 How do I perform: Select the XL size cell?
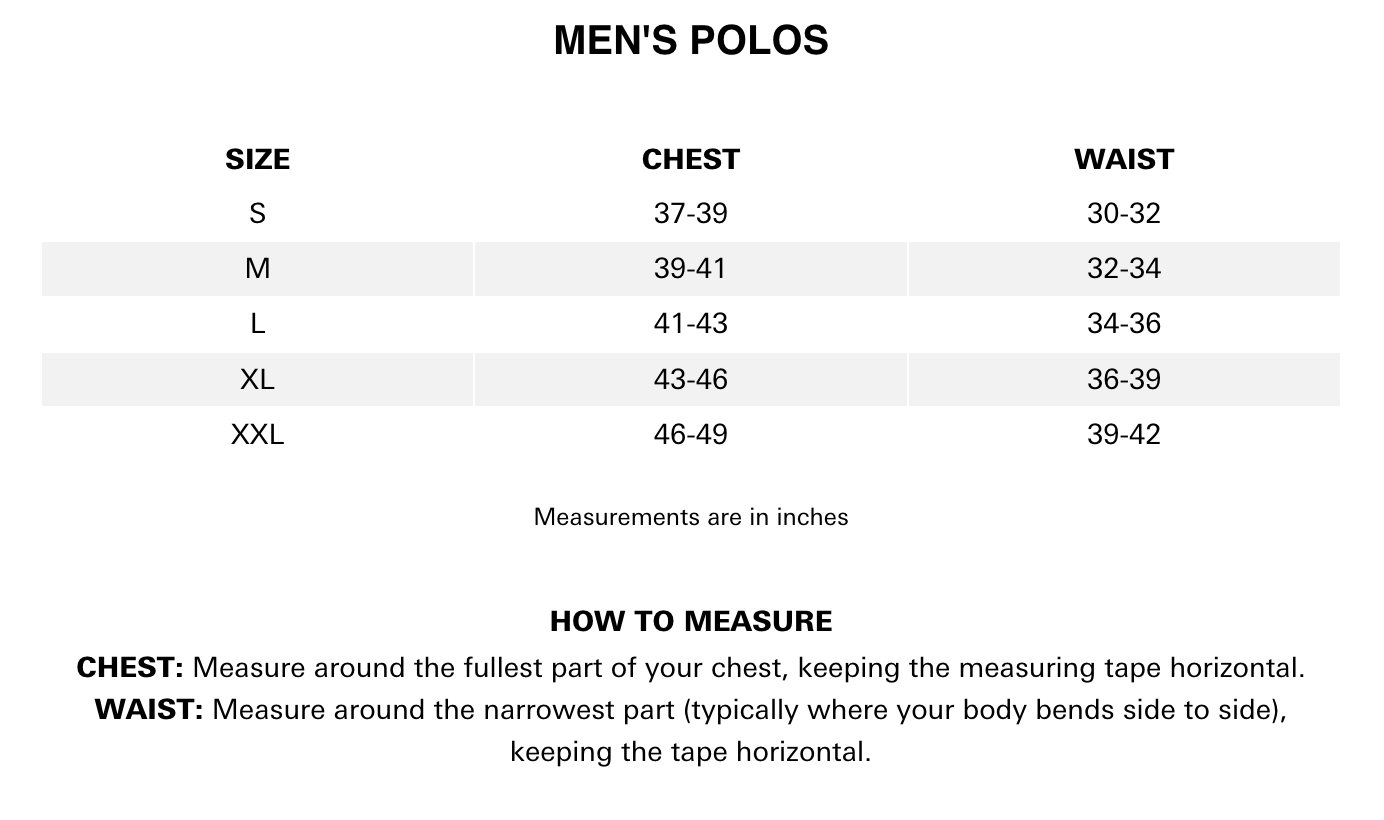click(257, 380)
